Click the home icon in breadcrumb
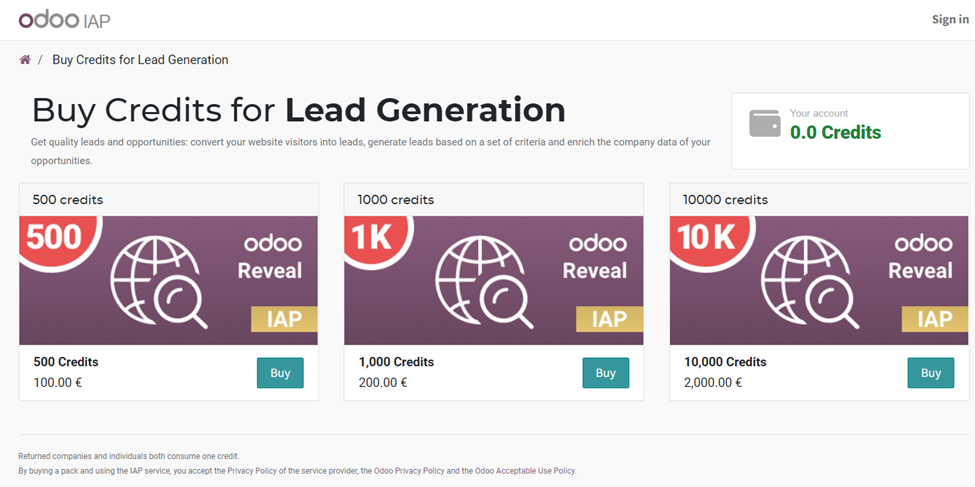Viewport: 975px width, 487px height. pyautogui.click(x=25, y=60)
